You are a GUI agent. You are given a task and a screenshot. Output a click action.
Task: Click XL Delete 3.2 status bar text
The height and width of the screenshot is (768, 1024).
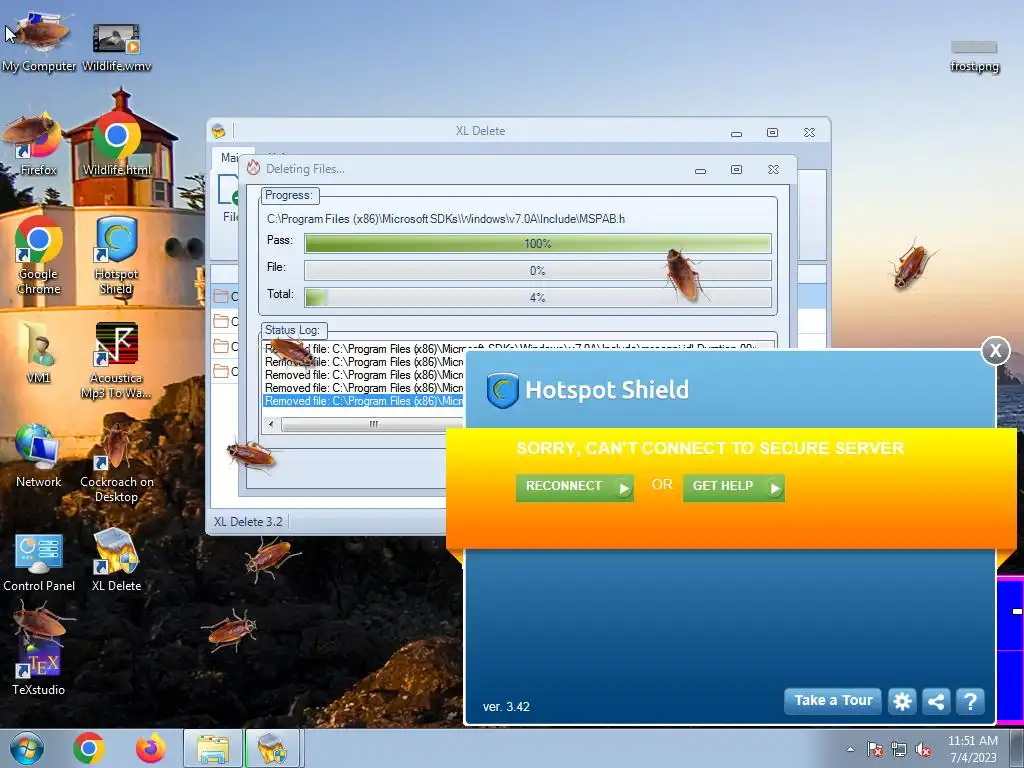(248, 522)
